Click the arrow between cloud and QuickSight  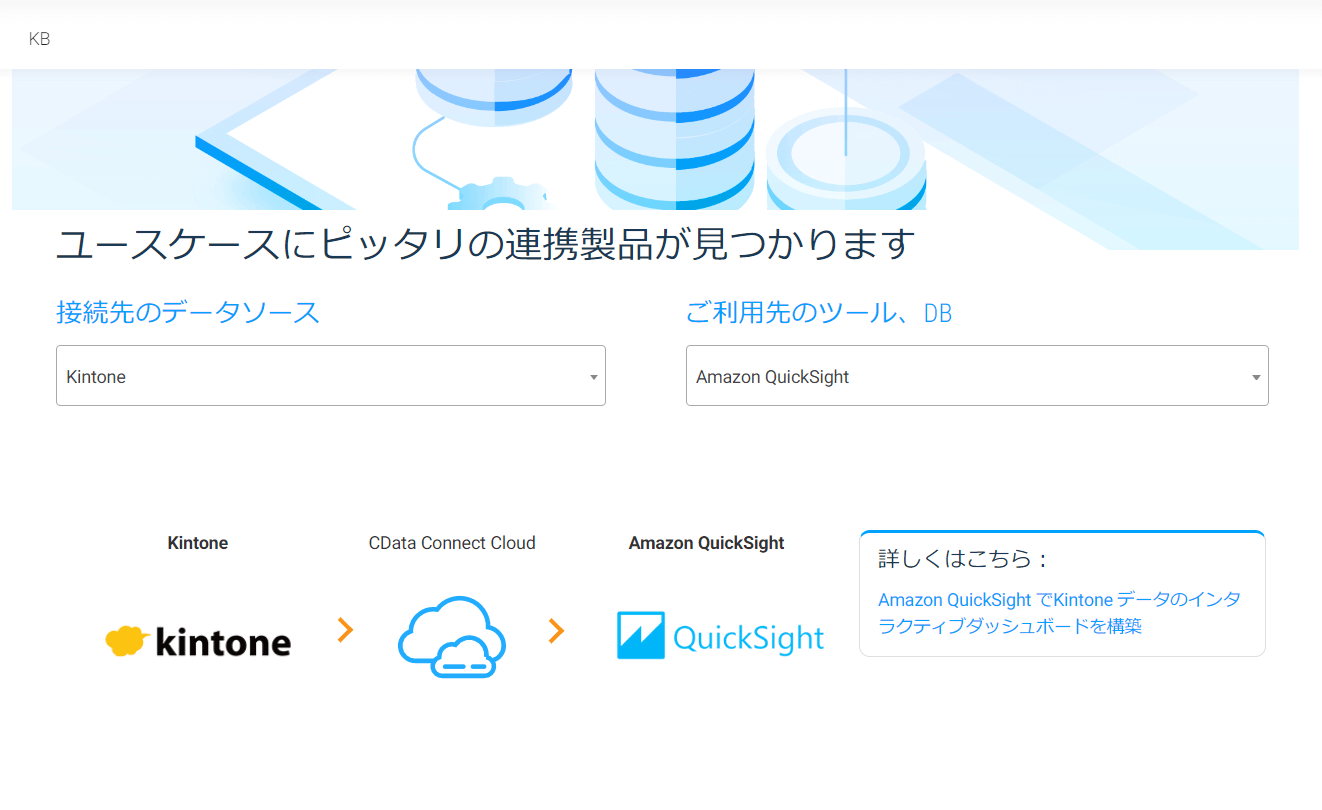(x=556, y=630)
